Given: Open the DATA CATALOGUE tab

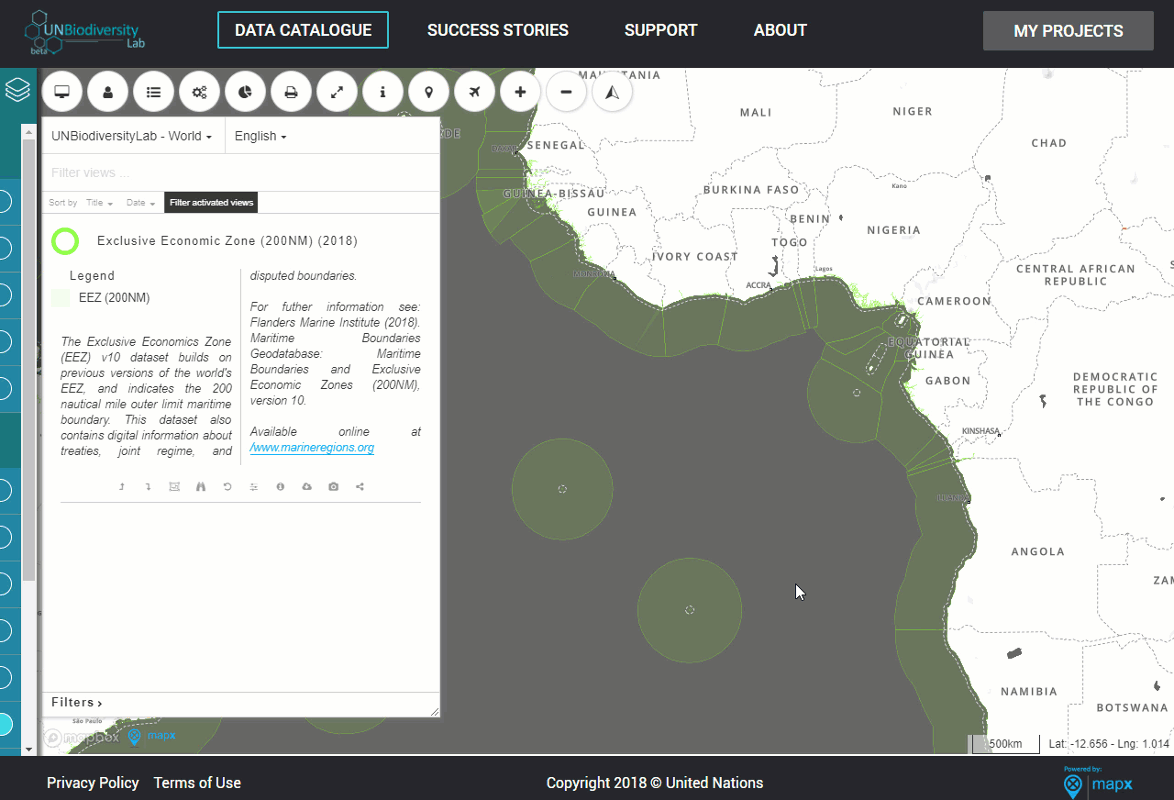Looking at the screenshot, I should (303, 30).
